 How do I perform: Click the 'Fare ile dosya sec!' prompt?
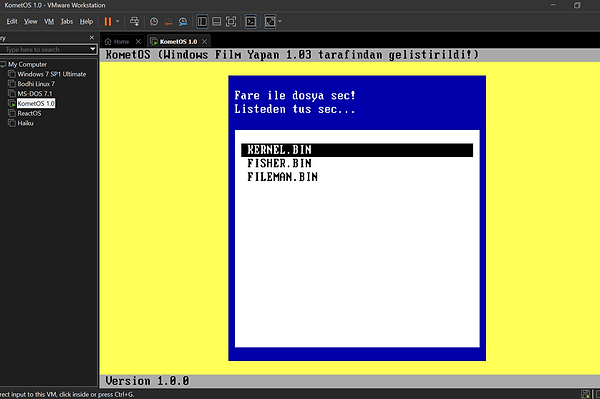point(295,95)
